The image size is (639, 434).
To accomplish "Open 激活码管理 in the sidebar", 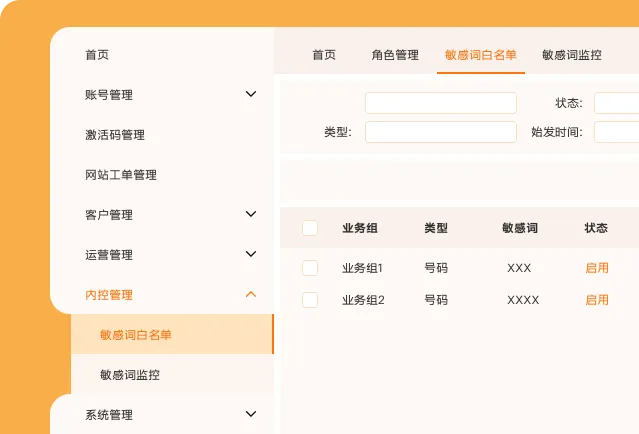I will (x=115, y=135).
